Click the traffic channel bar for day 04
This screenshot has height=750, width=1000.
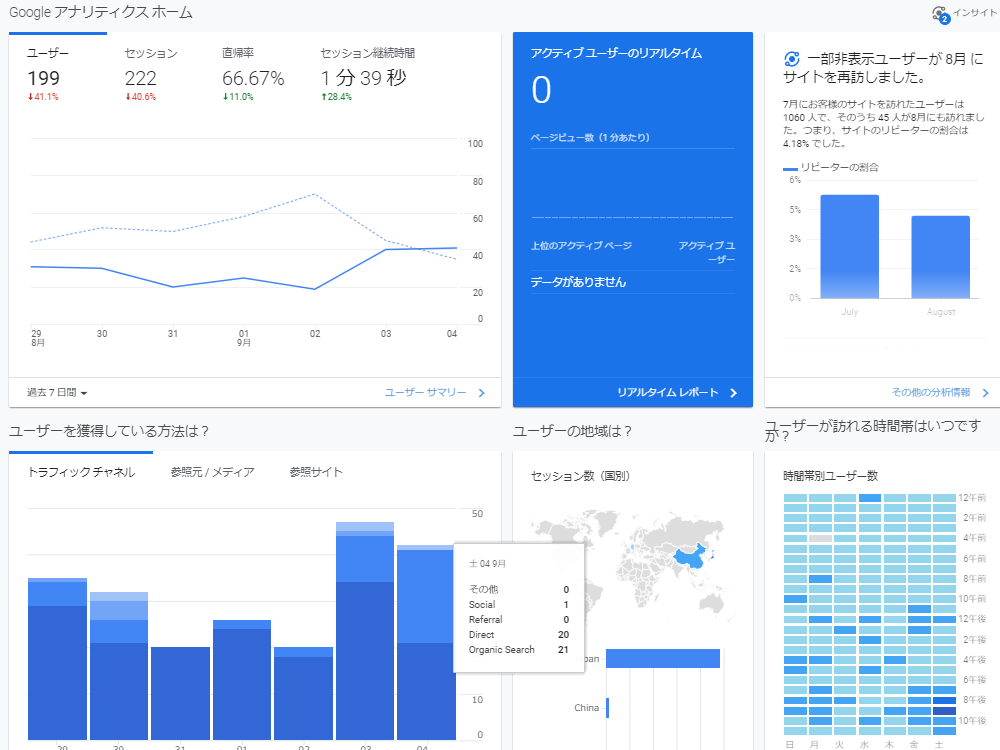point(425,642)
